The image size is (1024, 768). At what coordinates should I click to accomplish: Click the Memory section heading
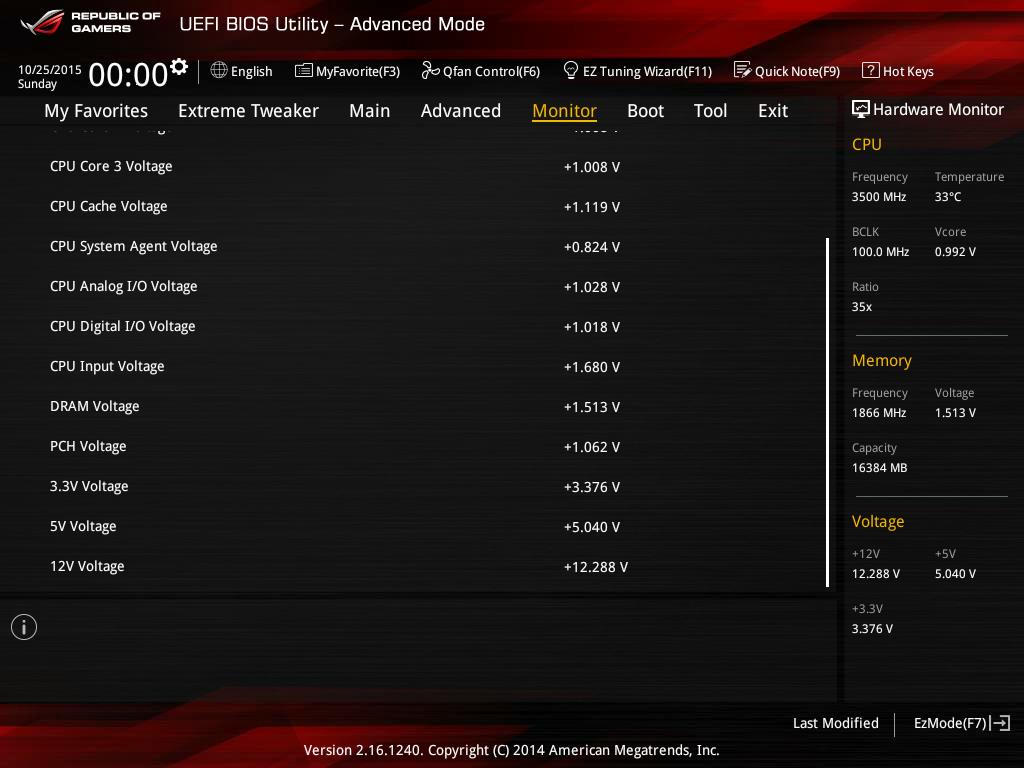[882, 360]
